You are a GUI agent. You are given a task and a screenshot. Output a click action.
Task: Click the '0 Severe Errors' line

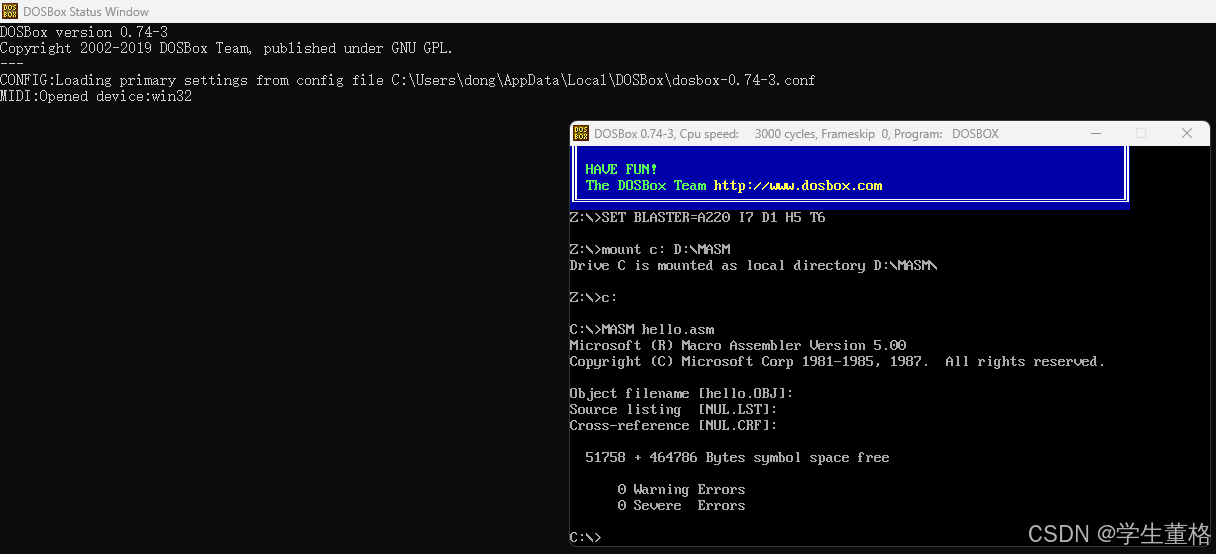point(682,505)
